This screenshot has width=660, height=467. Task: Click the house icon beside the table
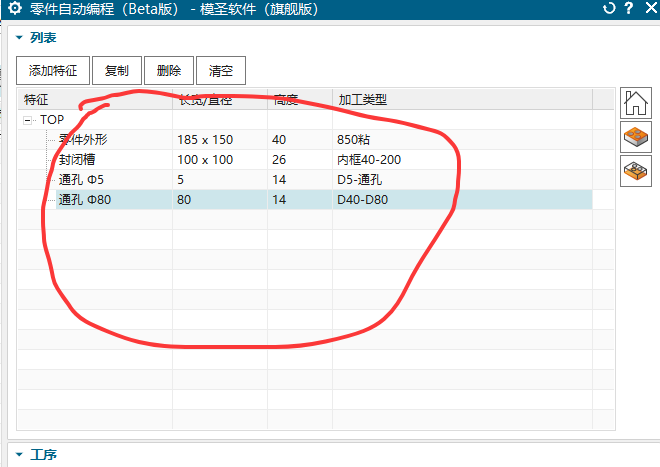[636, 103]
